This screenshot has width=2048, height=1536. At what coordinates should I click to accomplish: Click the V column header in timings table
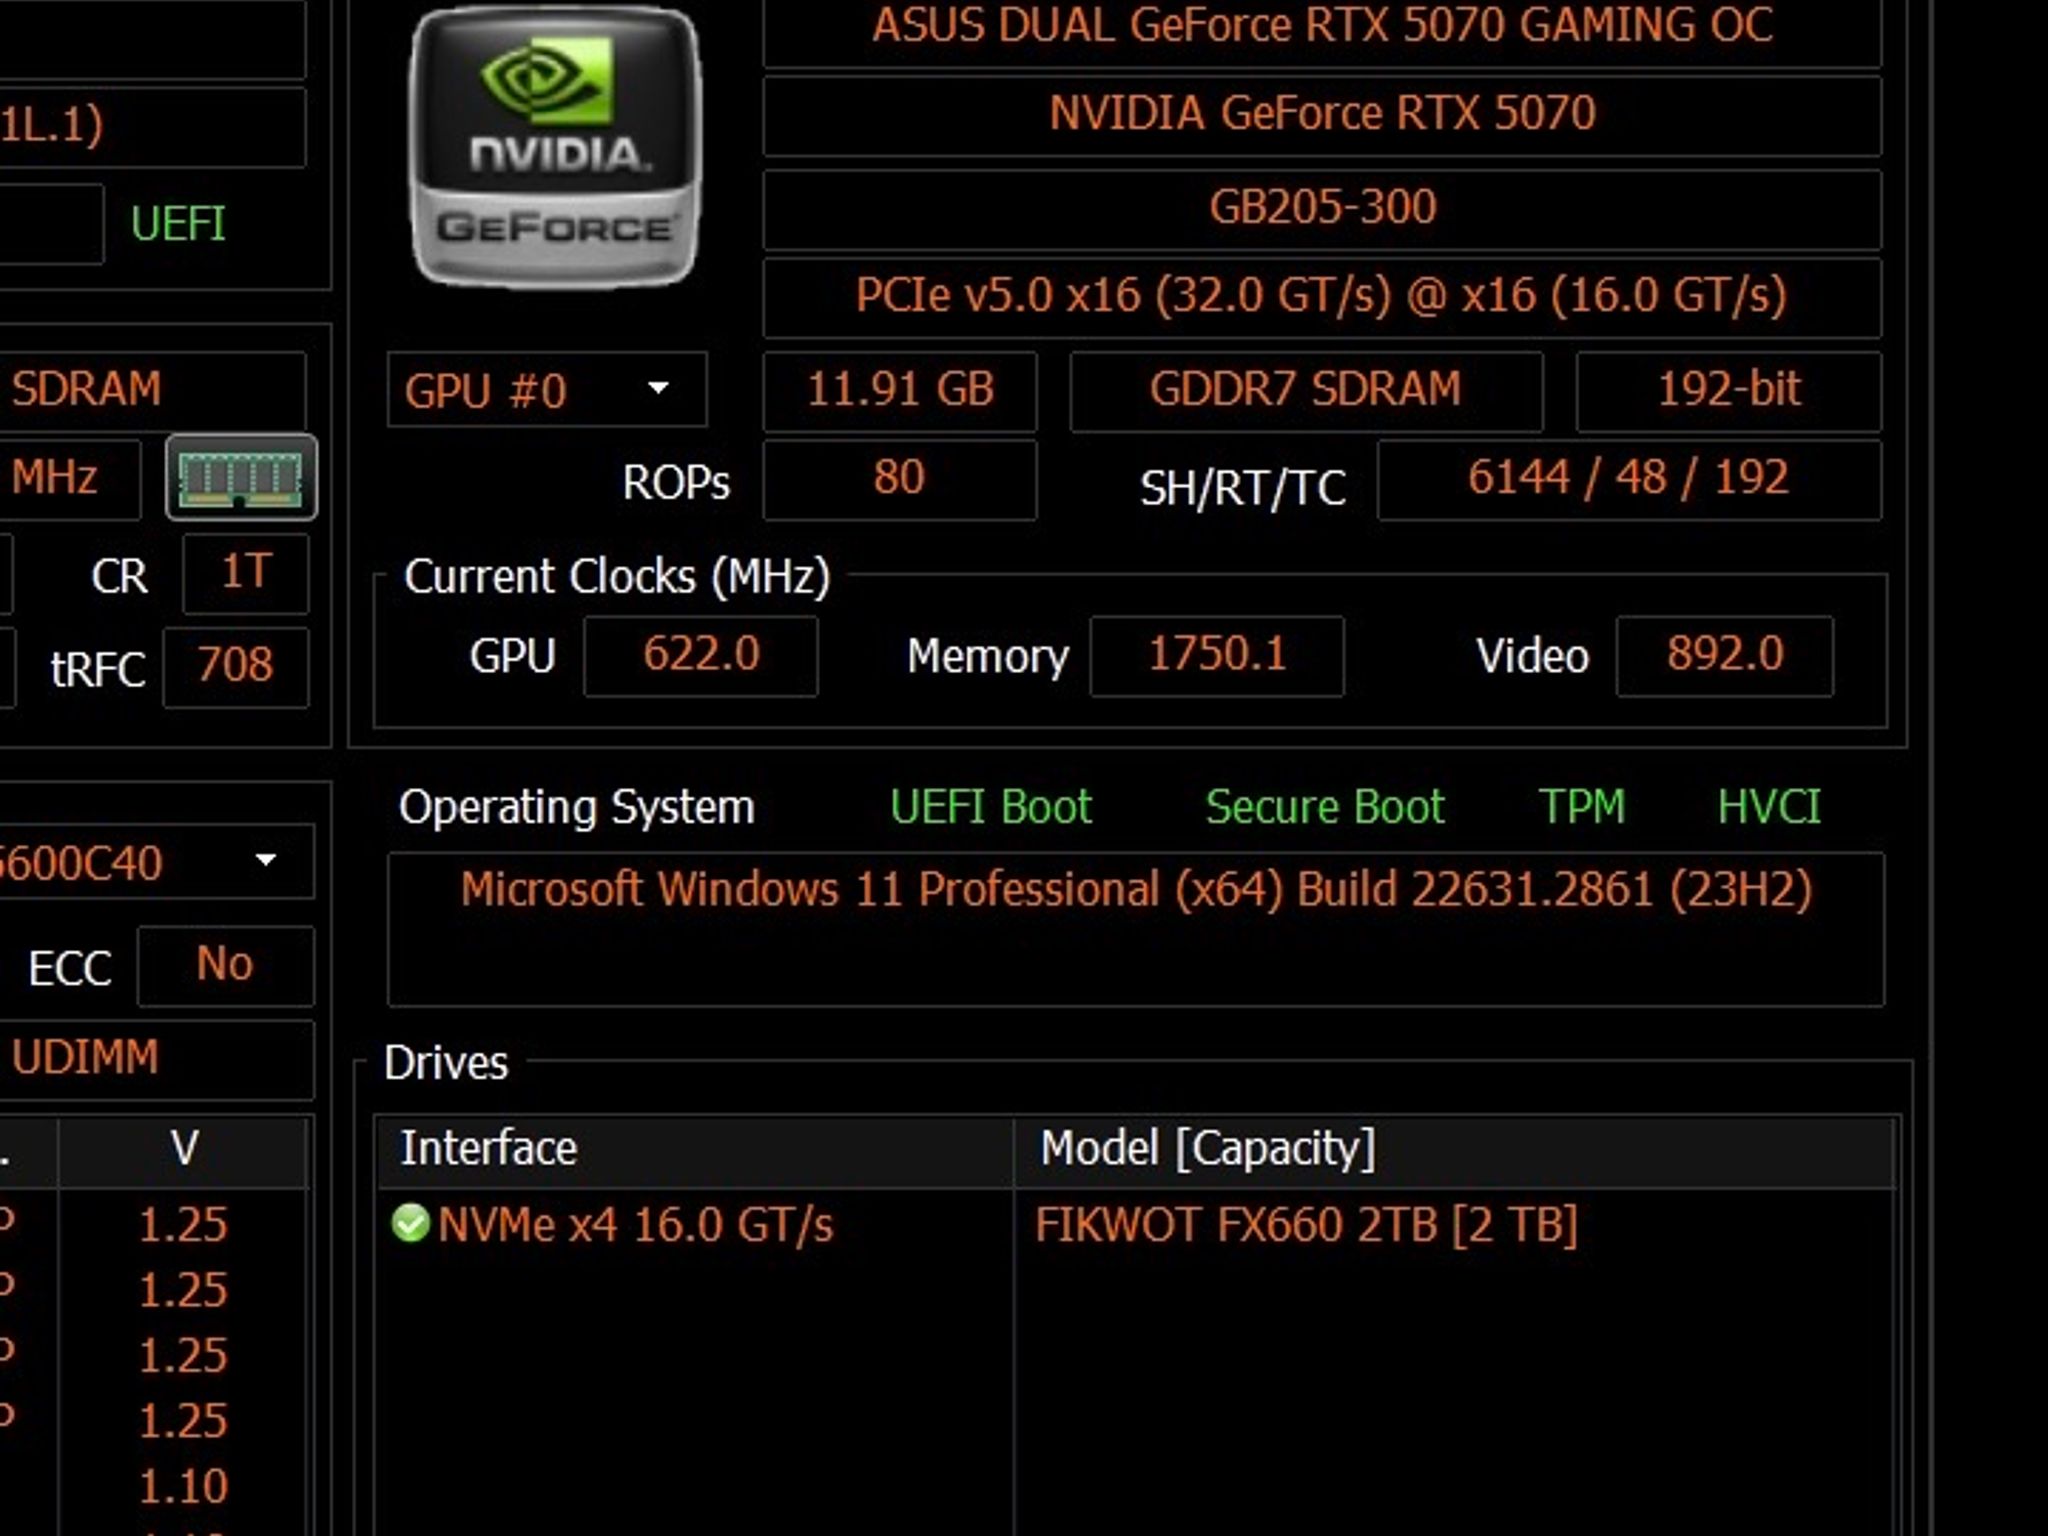click(x=184, y=1150)
